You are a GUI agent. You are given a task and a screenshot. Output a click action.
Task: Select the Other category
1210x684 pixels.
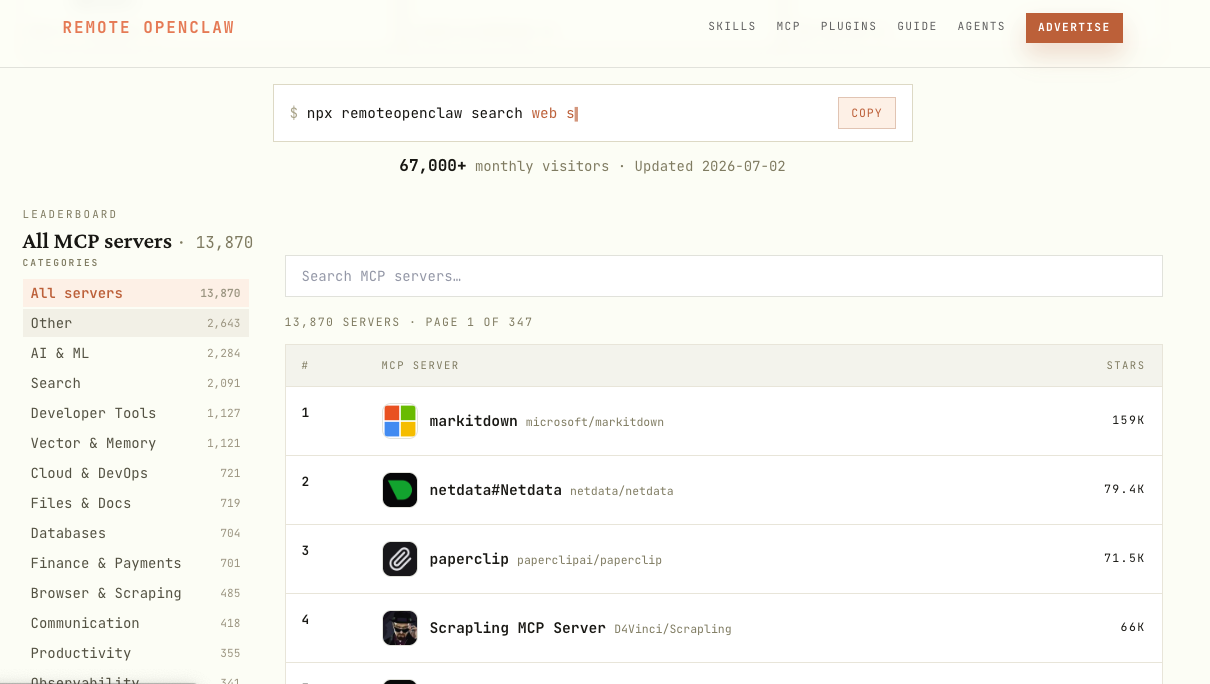click(136, 323)
